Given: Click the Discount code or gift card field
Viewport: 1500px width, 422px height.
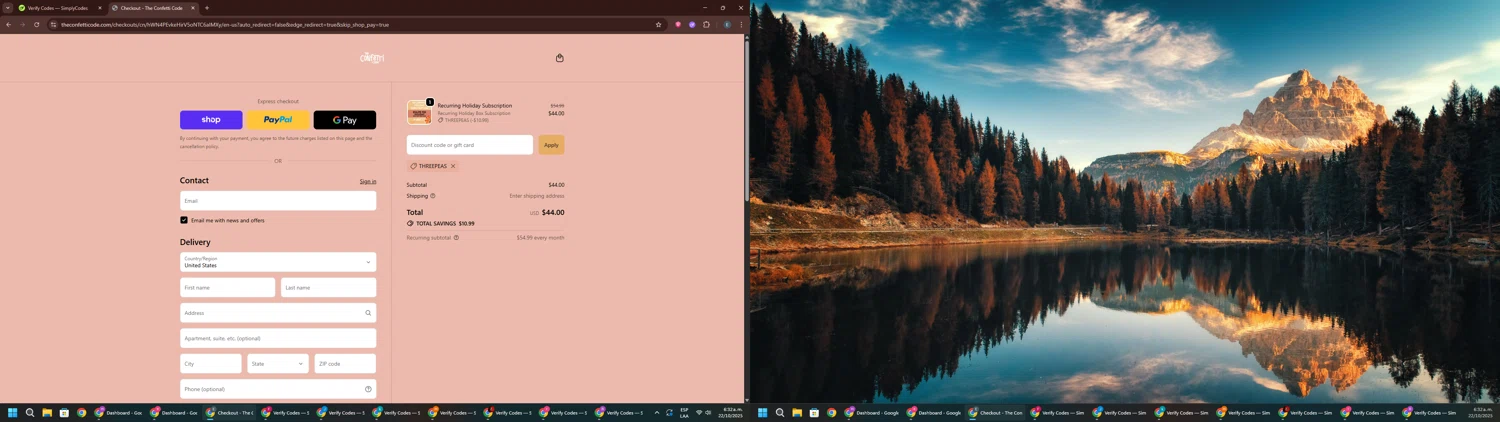Looking at the screenshot, I should [470, 145].
